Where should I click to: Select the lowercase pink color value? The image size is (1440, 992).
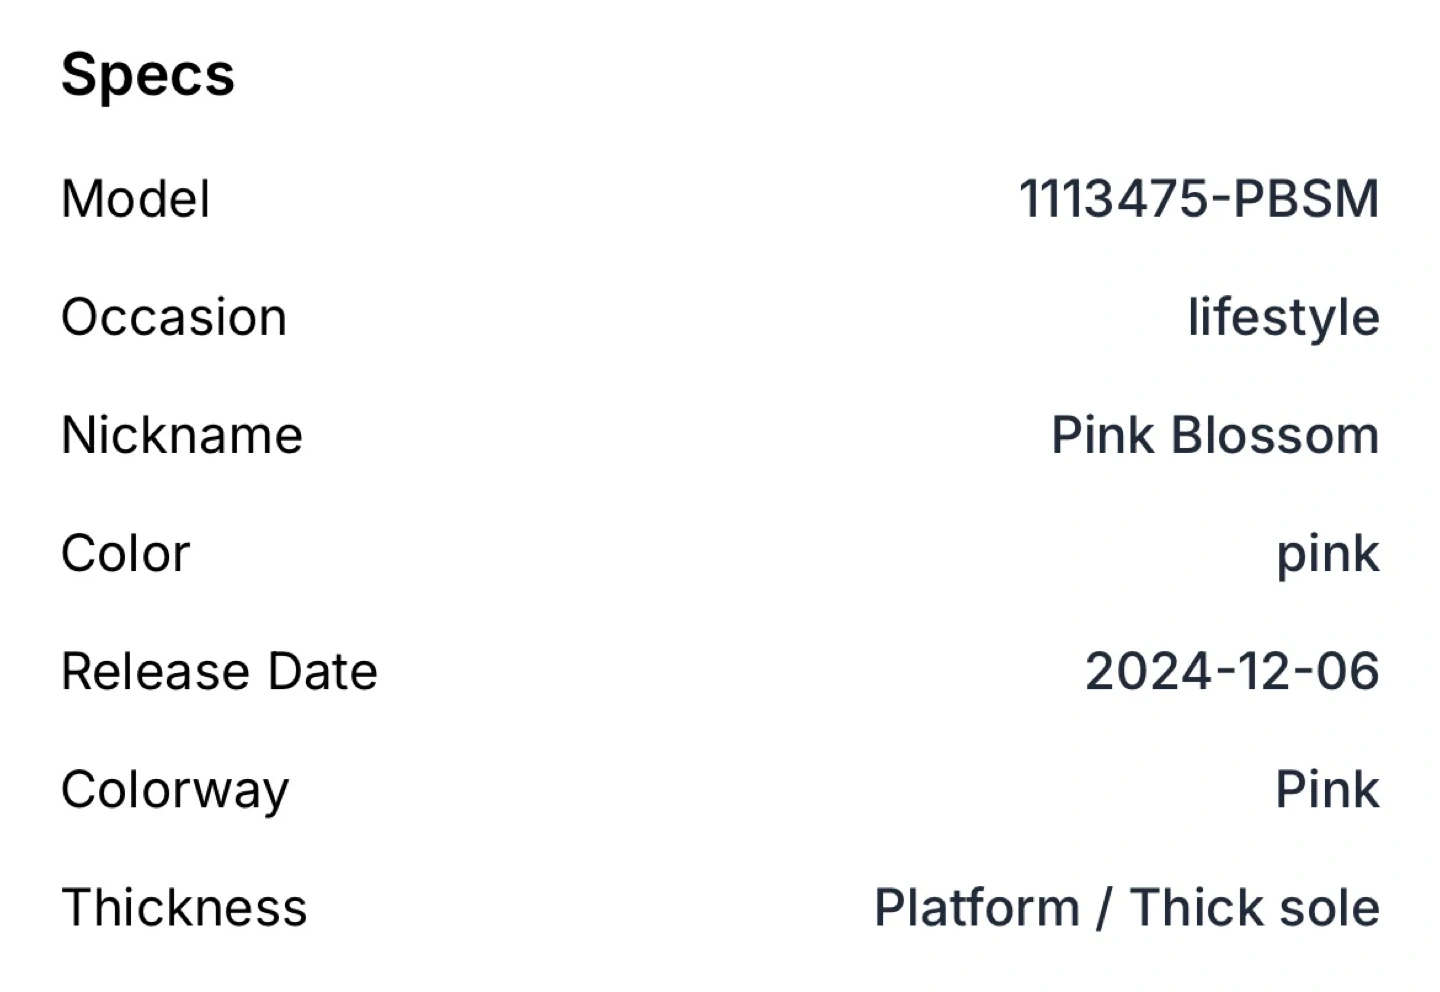tap(1327, 553)
